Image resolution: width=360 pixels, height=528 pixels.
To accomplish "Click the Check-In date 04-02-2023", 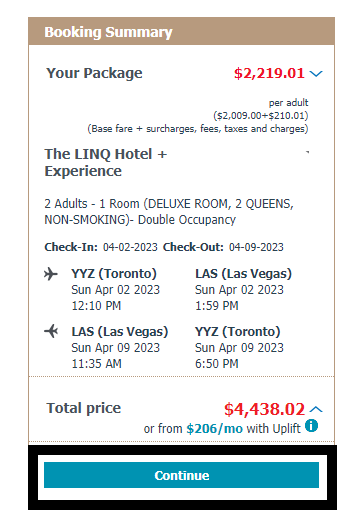I will pyautogui.click(x=130, y=247).
